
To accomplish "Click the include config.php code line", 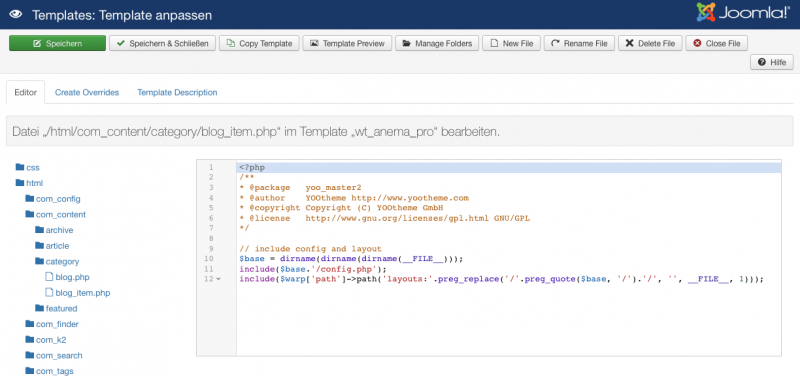I will [313, 269].
